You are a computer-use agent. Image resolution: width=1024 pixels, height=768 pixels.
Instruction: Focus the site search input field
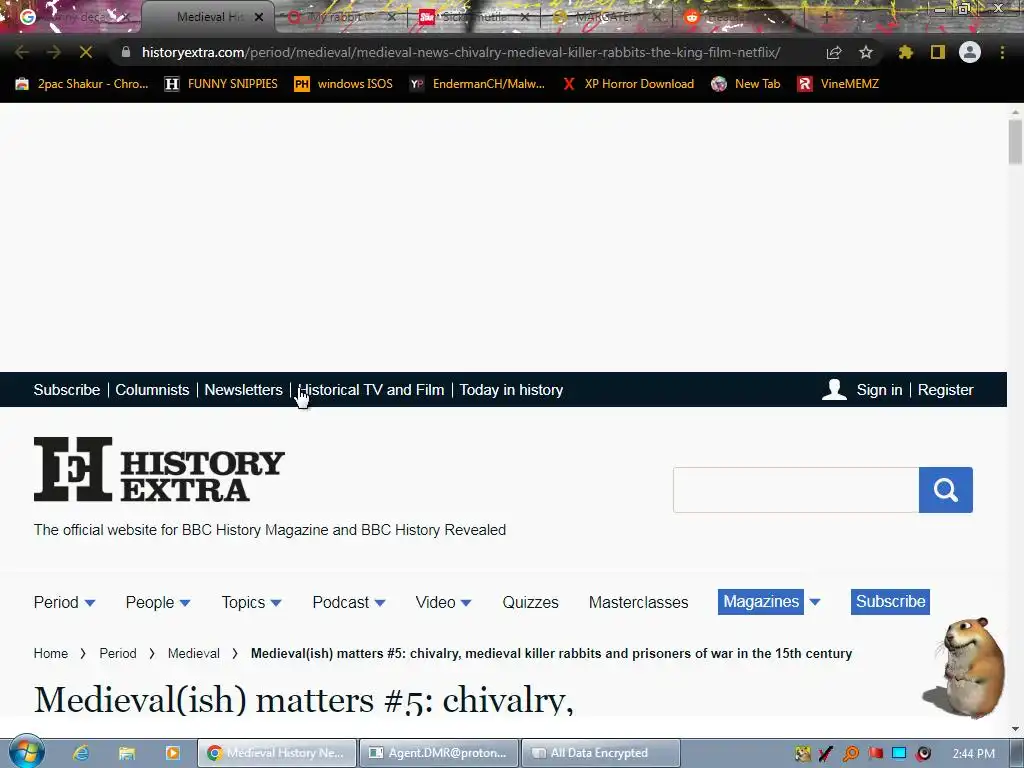click(x=795, y=490)
